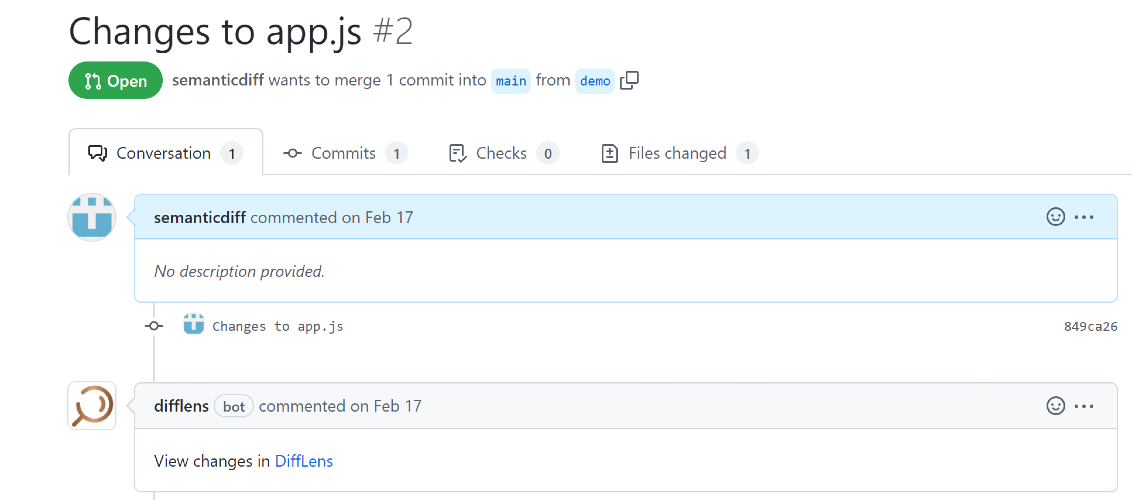
Task: Open 'commented on Feb 17' timestamp by difflens
Action: [x=340, y=406]
